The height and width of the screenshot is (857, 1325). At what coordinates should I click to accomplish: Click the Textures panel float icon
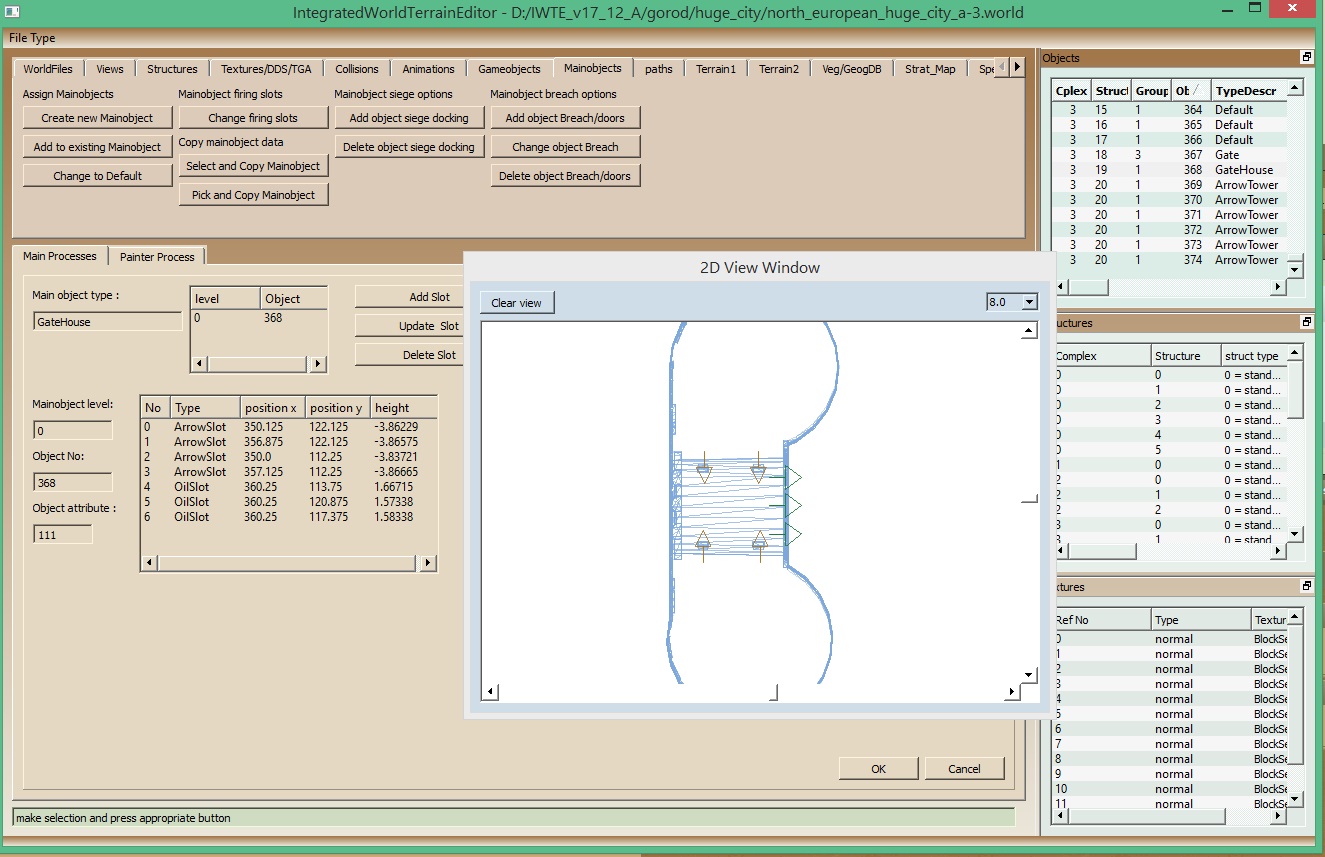point(1306,587)
